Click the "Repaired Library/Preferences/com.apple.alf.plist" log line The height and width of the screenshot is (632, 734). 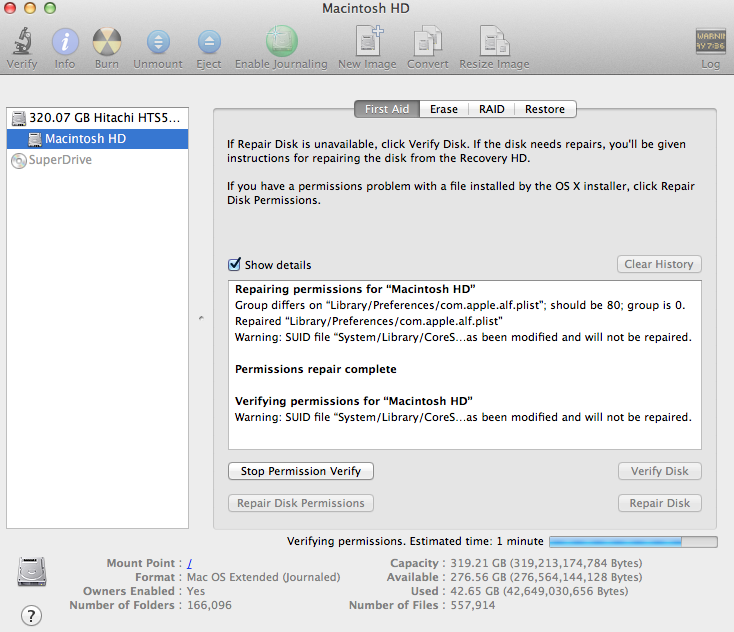[368, 321]
